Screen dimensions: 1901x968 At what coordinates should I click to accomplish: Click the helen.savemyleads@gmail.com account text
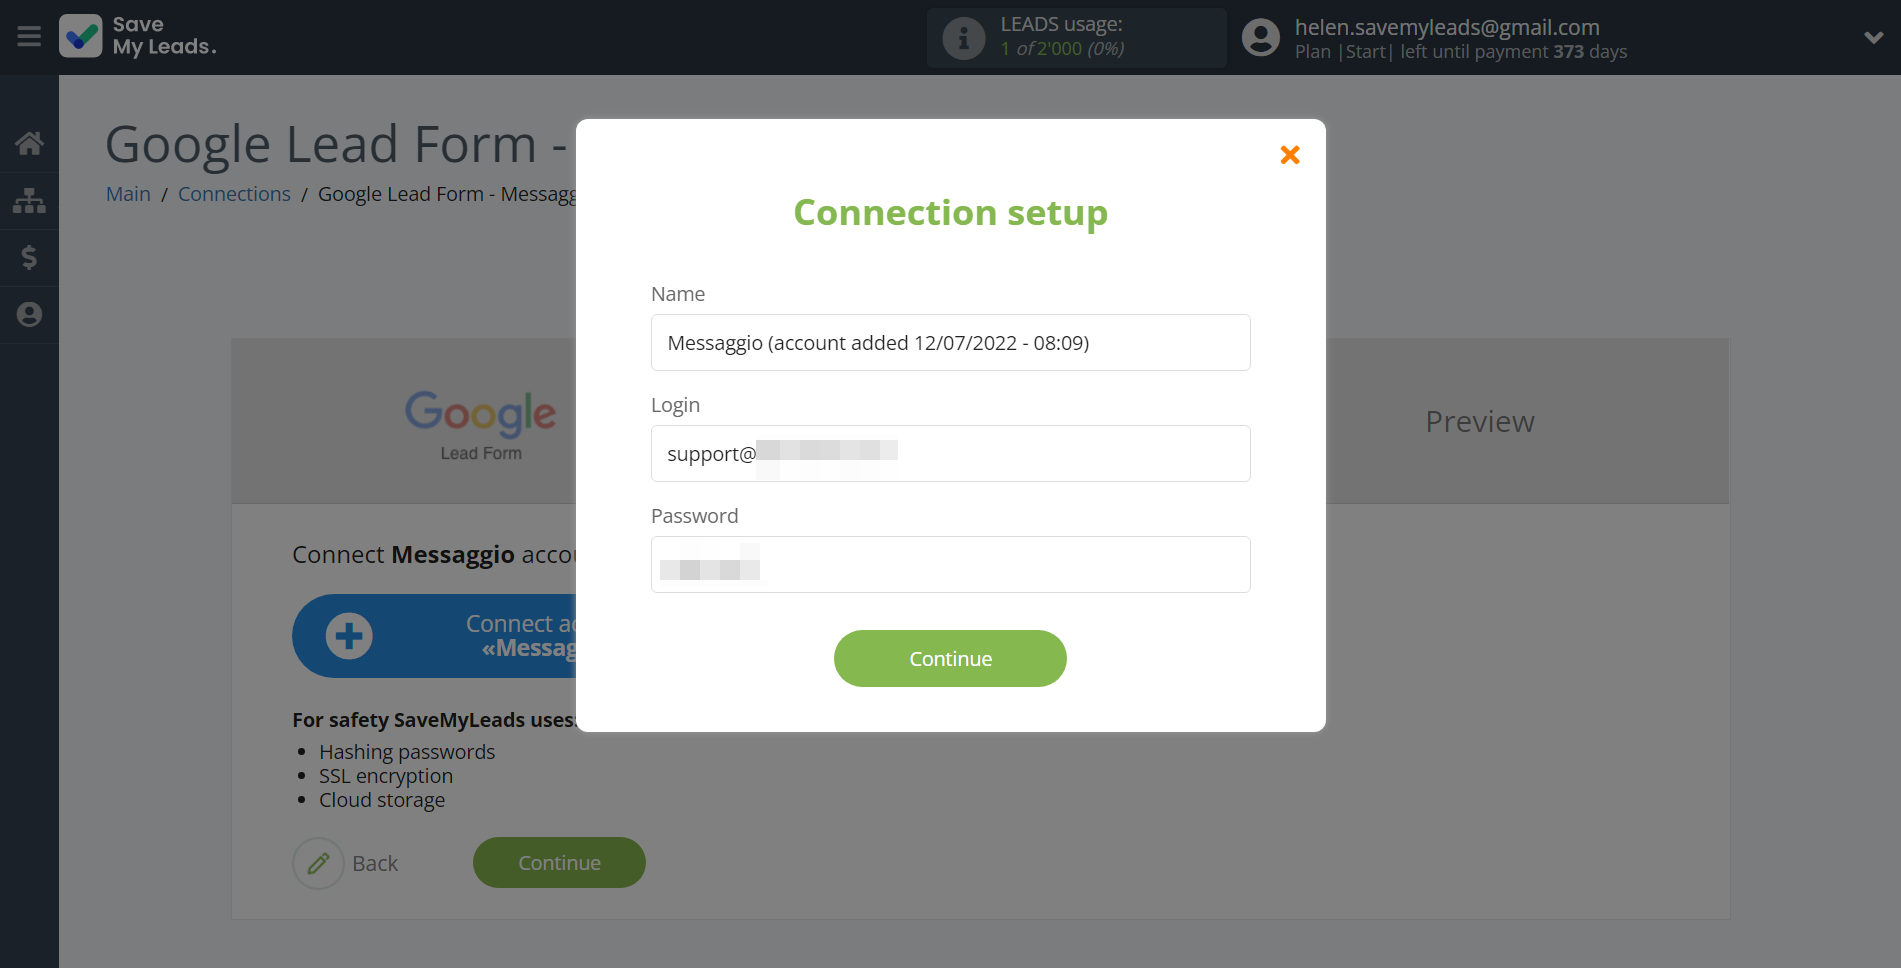(x=1447, y=27)
